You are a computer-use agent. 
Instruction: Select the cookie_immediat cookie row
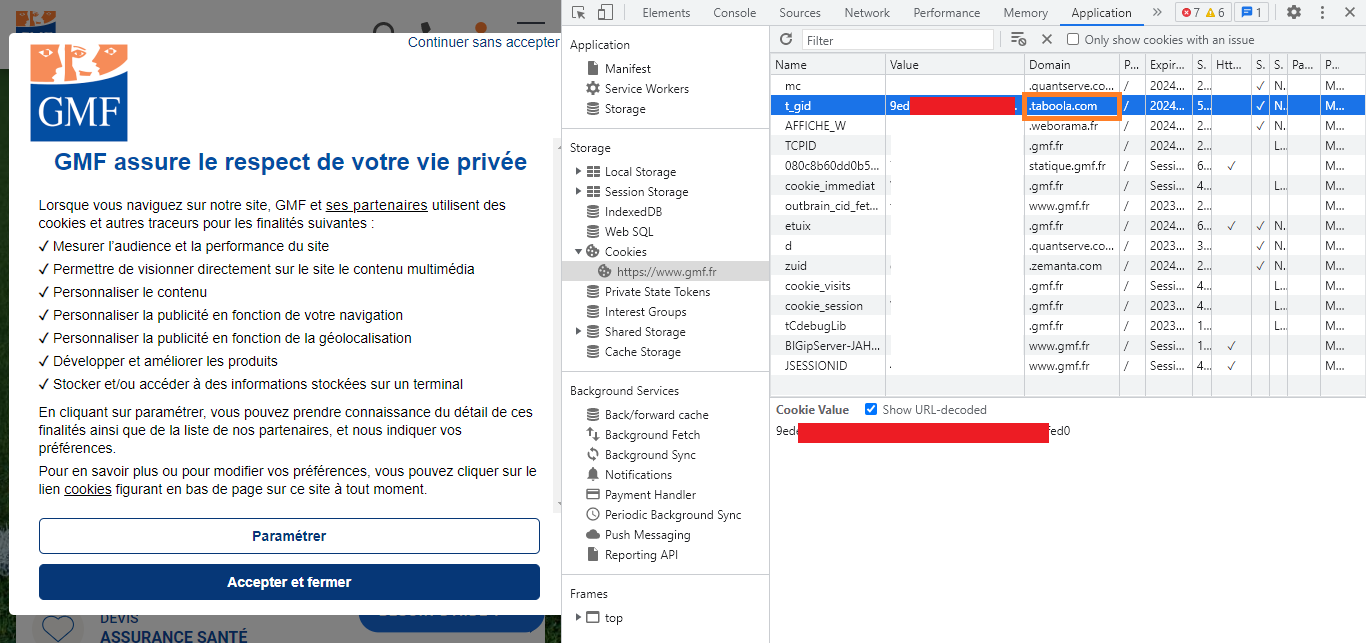pyautogui.click(x=1068, y=186)
